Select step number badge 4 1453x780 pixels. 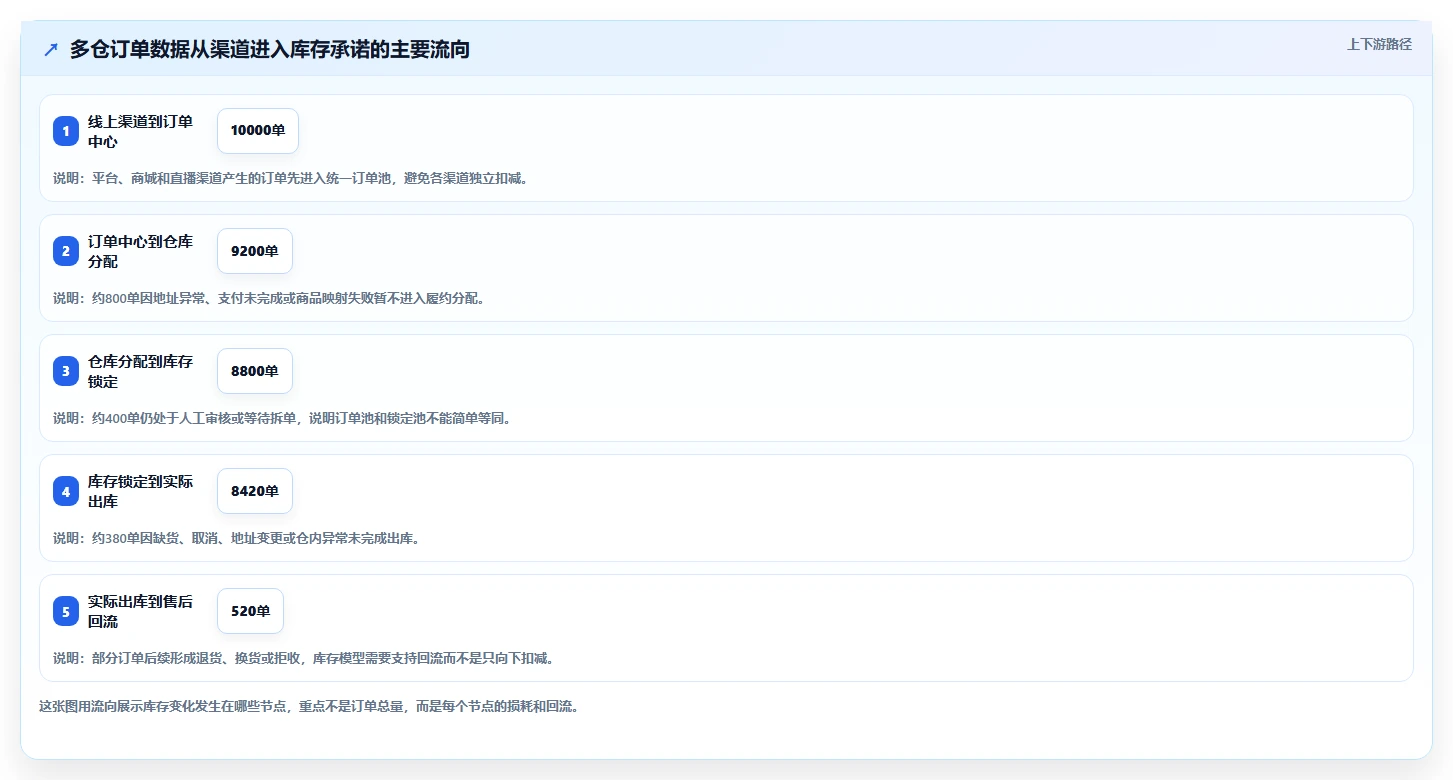click(66, 491)
